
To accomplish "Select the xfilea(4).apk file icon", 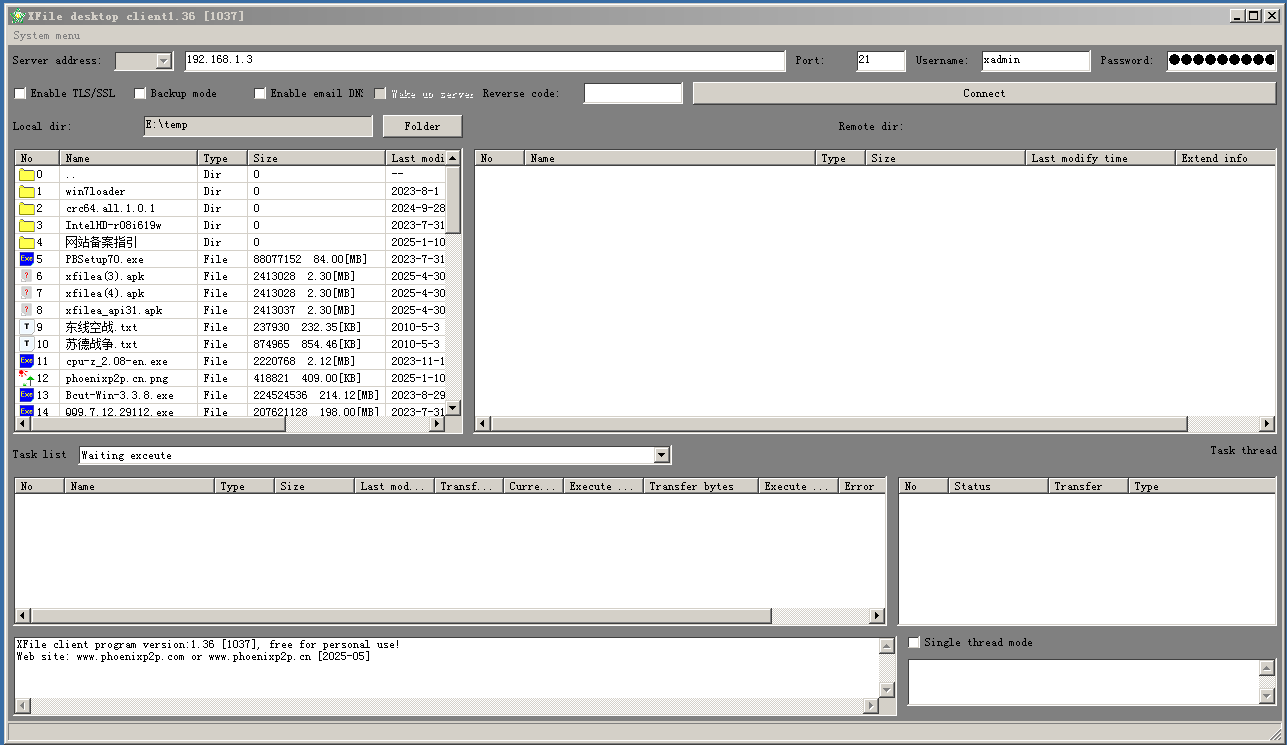I will pyautogui.click(x=26, y=294).
